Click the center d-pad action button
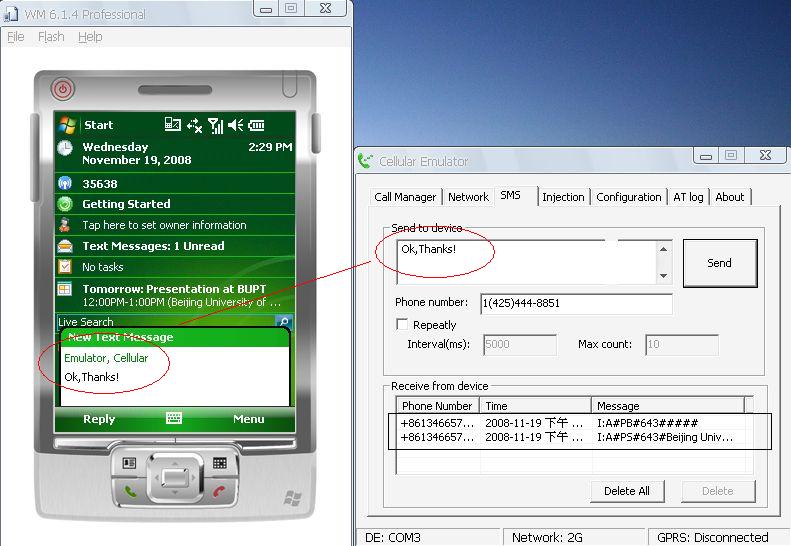The width and height of the screenshot is (791, 546). pyautogui.click(x=175, y=477)
